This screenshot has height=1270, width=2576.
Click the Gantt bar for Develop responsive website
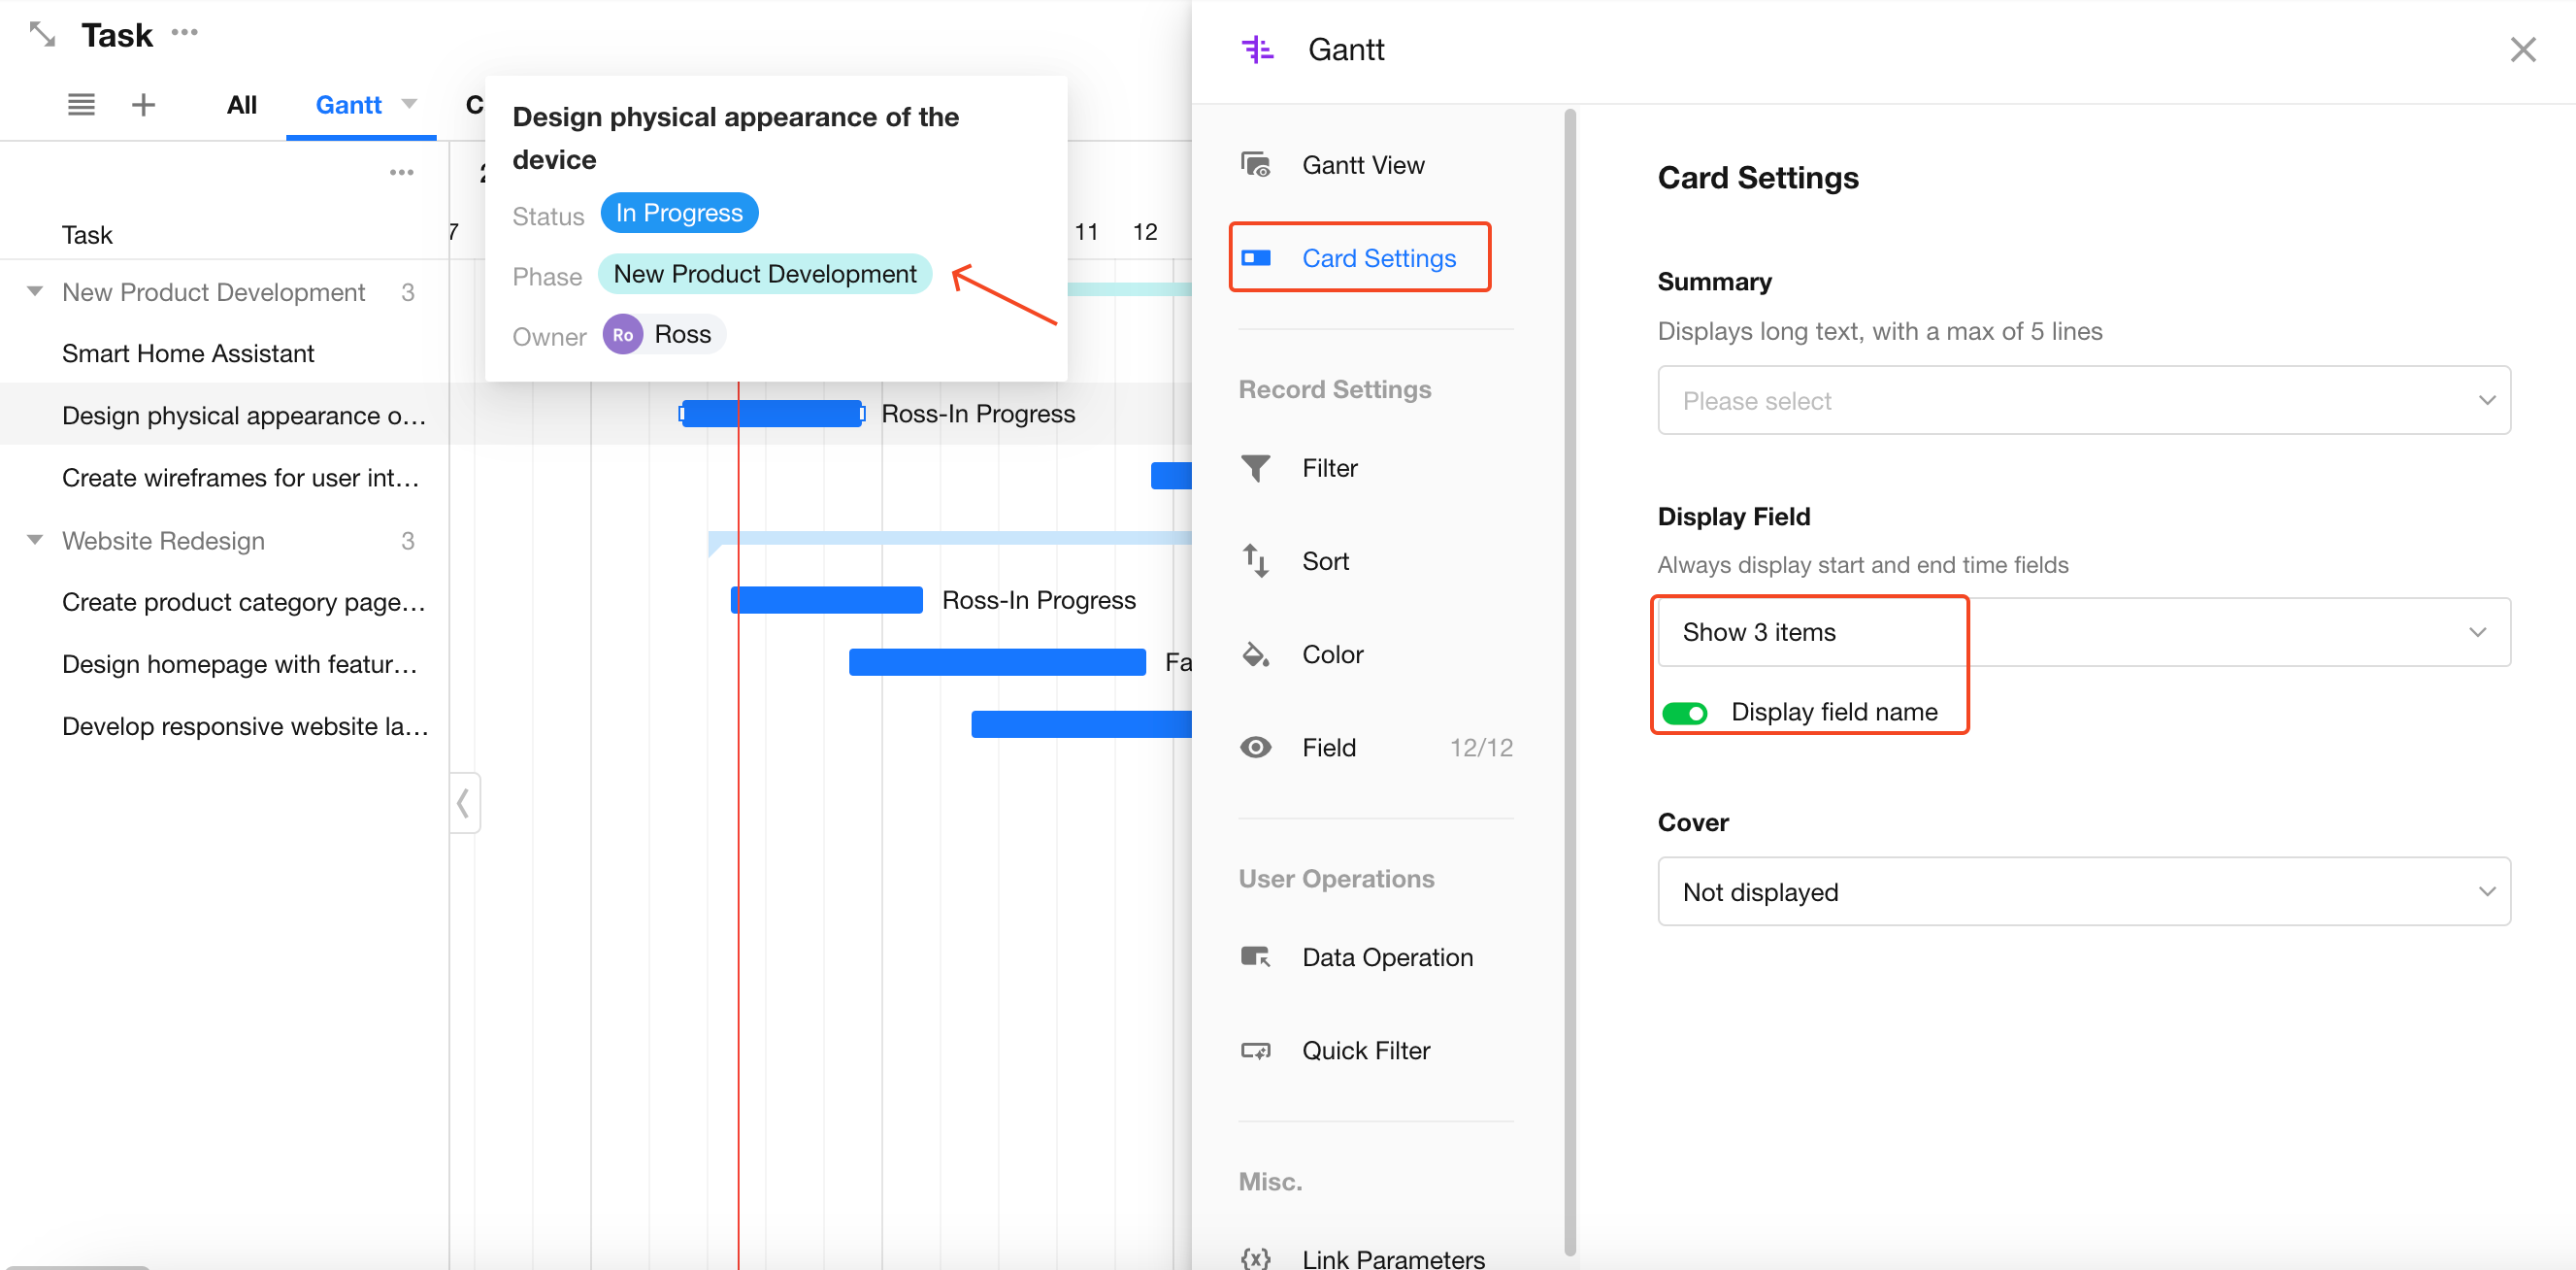coord(1081,724)
